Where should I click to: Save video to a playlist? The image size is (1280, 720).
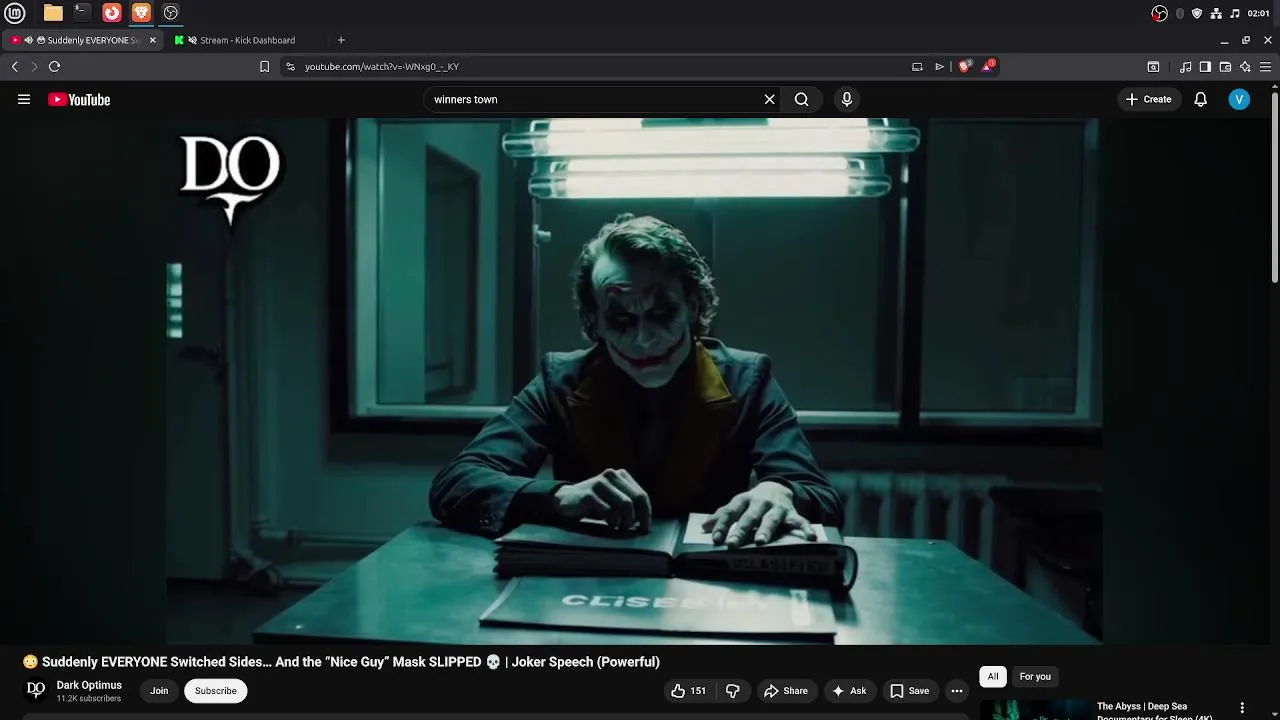pyautogui.click(x=910, y=691)
